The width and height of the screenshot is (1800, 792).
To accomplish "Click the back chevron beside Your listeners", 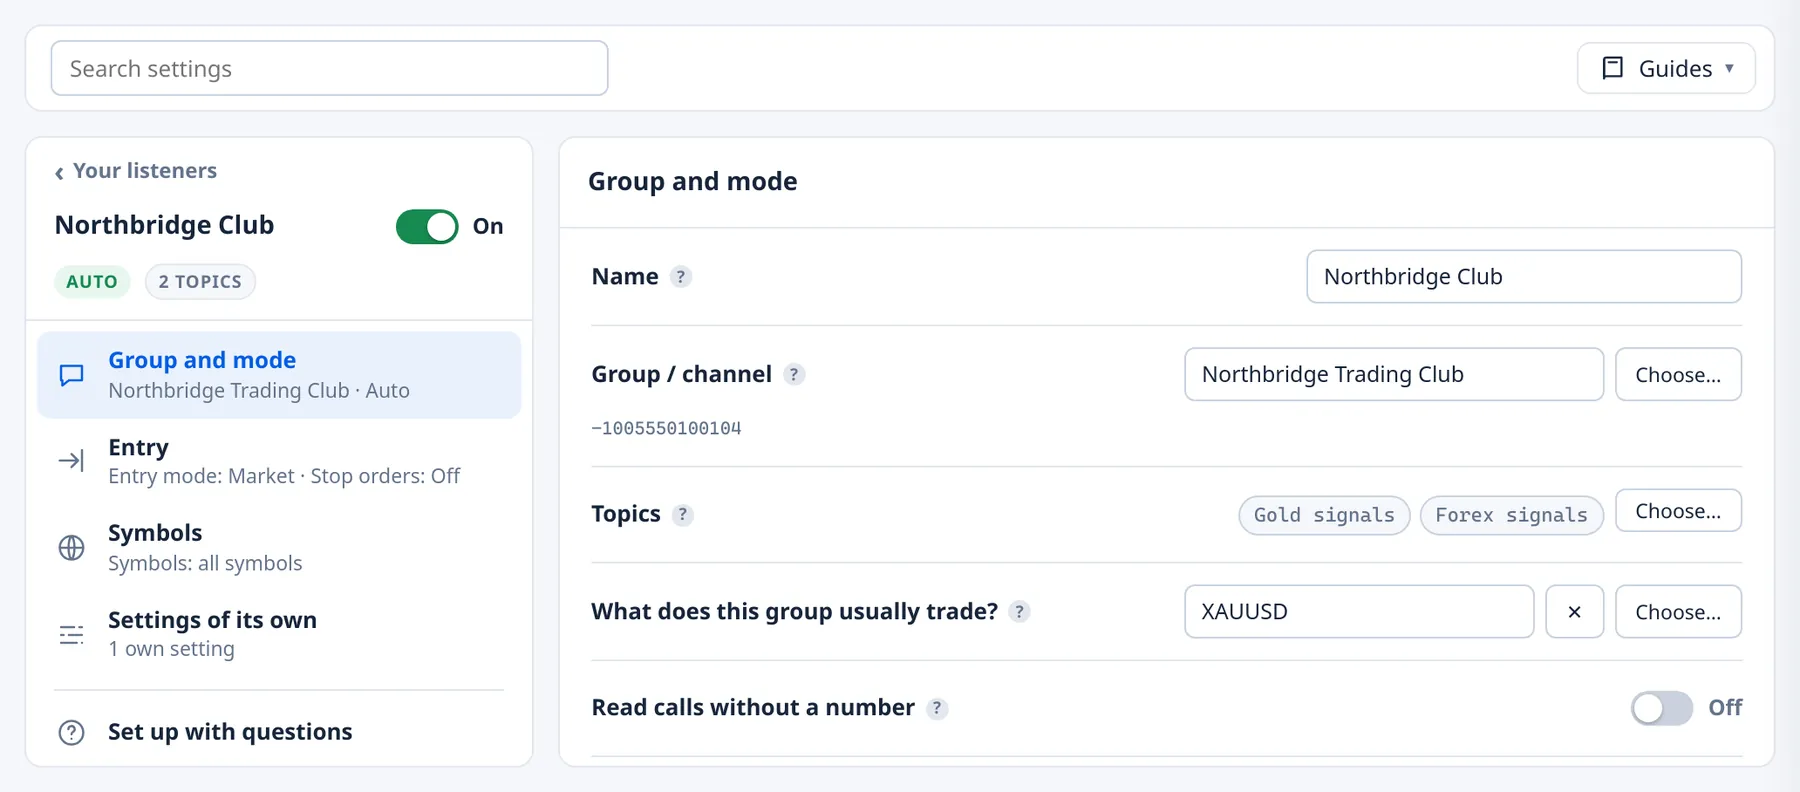I will pos(59,172).
